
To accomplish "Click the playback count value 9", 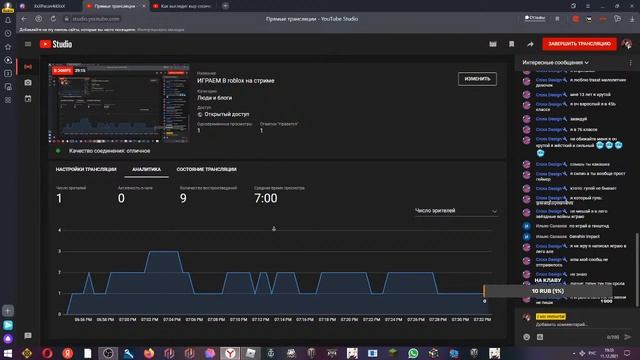I will click(x=183, y=198).
